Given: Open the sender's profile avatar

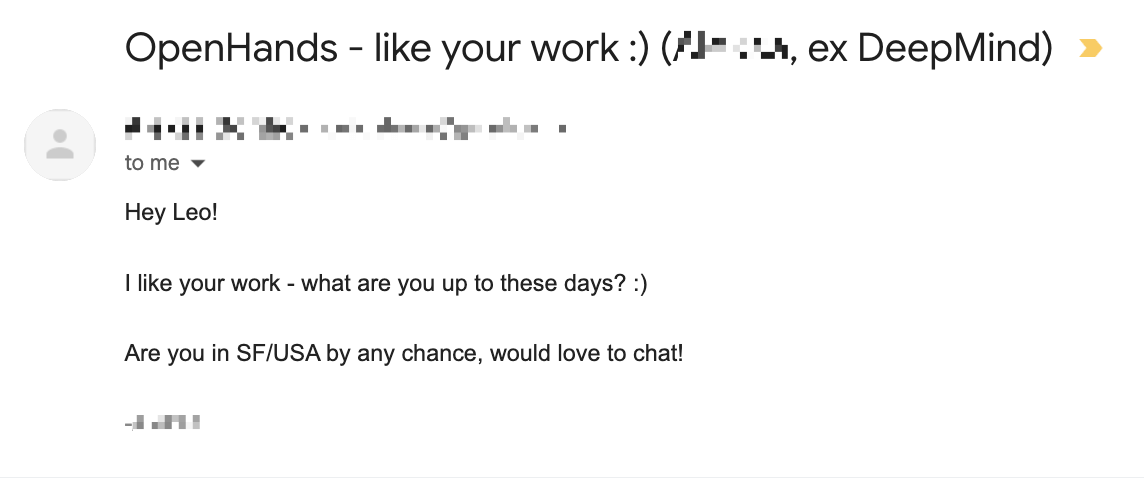Looking at the screenshot, I should tap(60, 144).
